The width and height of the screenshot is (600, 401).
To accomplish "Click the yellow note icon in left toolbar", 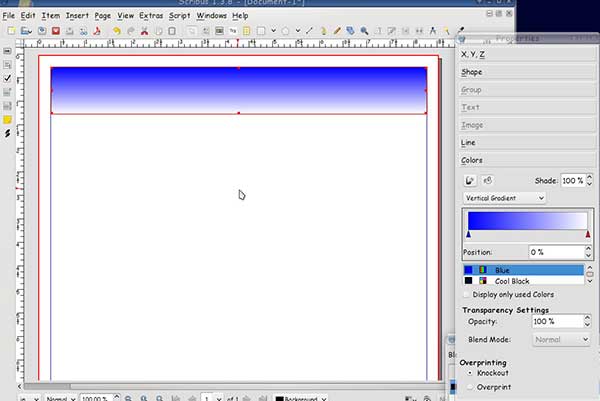I will pyautogui.click(x=8, y=120).
